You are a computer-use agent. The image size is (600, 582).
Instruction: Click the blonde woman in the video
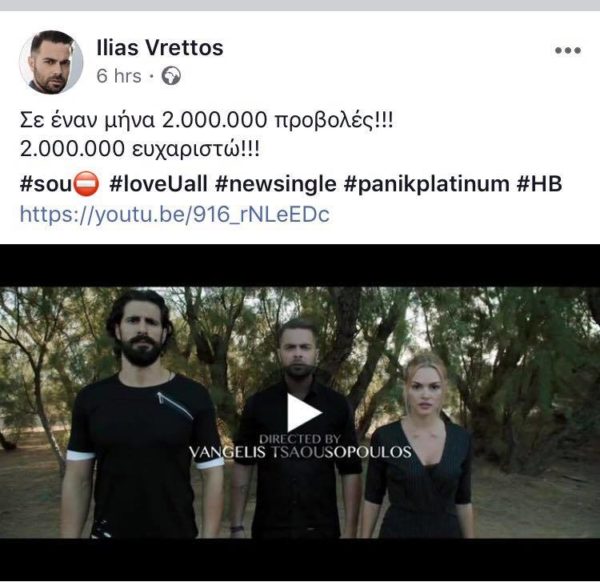coord(419,446)
